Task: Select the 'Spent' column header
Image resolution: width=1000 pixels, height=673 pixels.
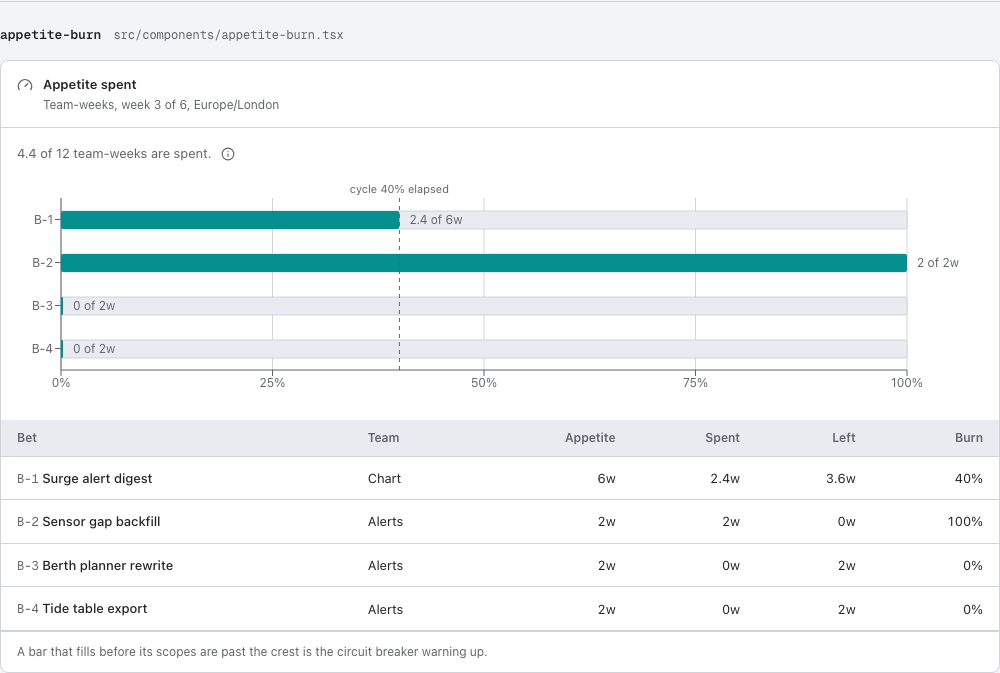Action: click(722, 438)
